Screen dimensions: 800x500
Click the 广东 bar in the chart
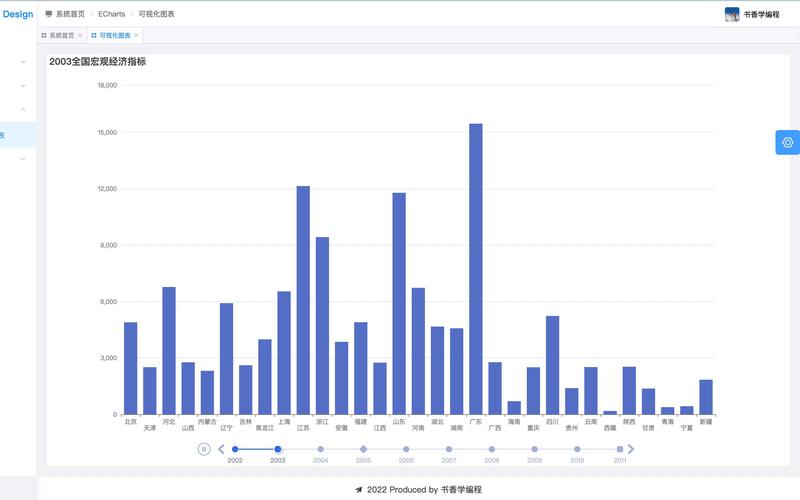(476, 268)
